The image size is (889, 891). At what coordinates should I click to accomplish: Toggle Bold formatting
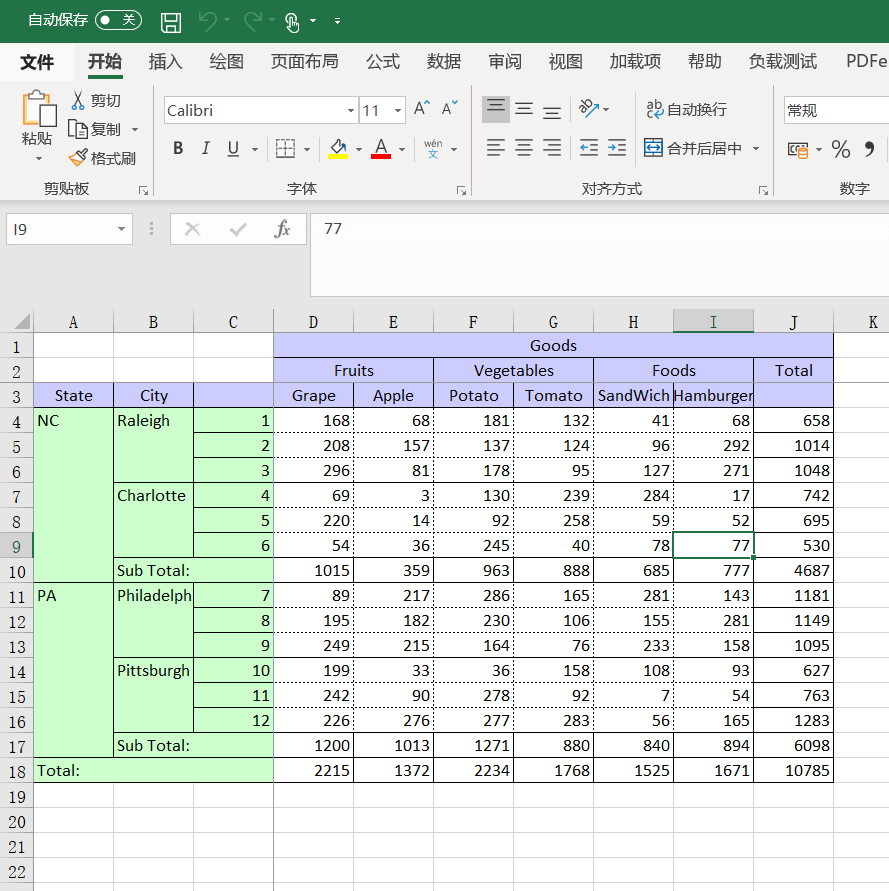pos(178,149)
